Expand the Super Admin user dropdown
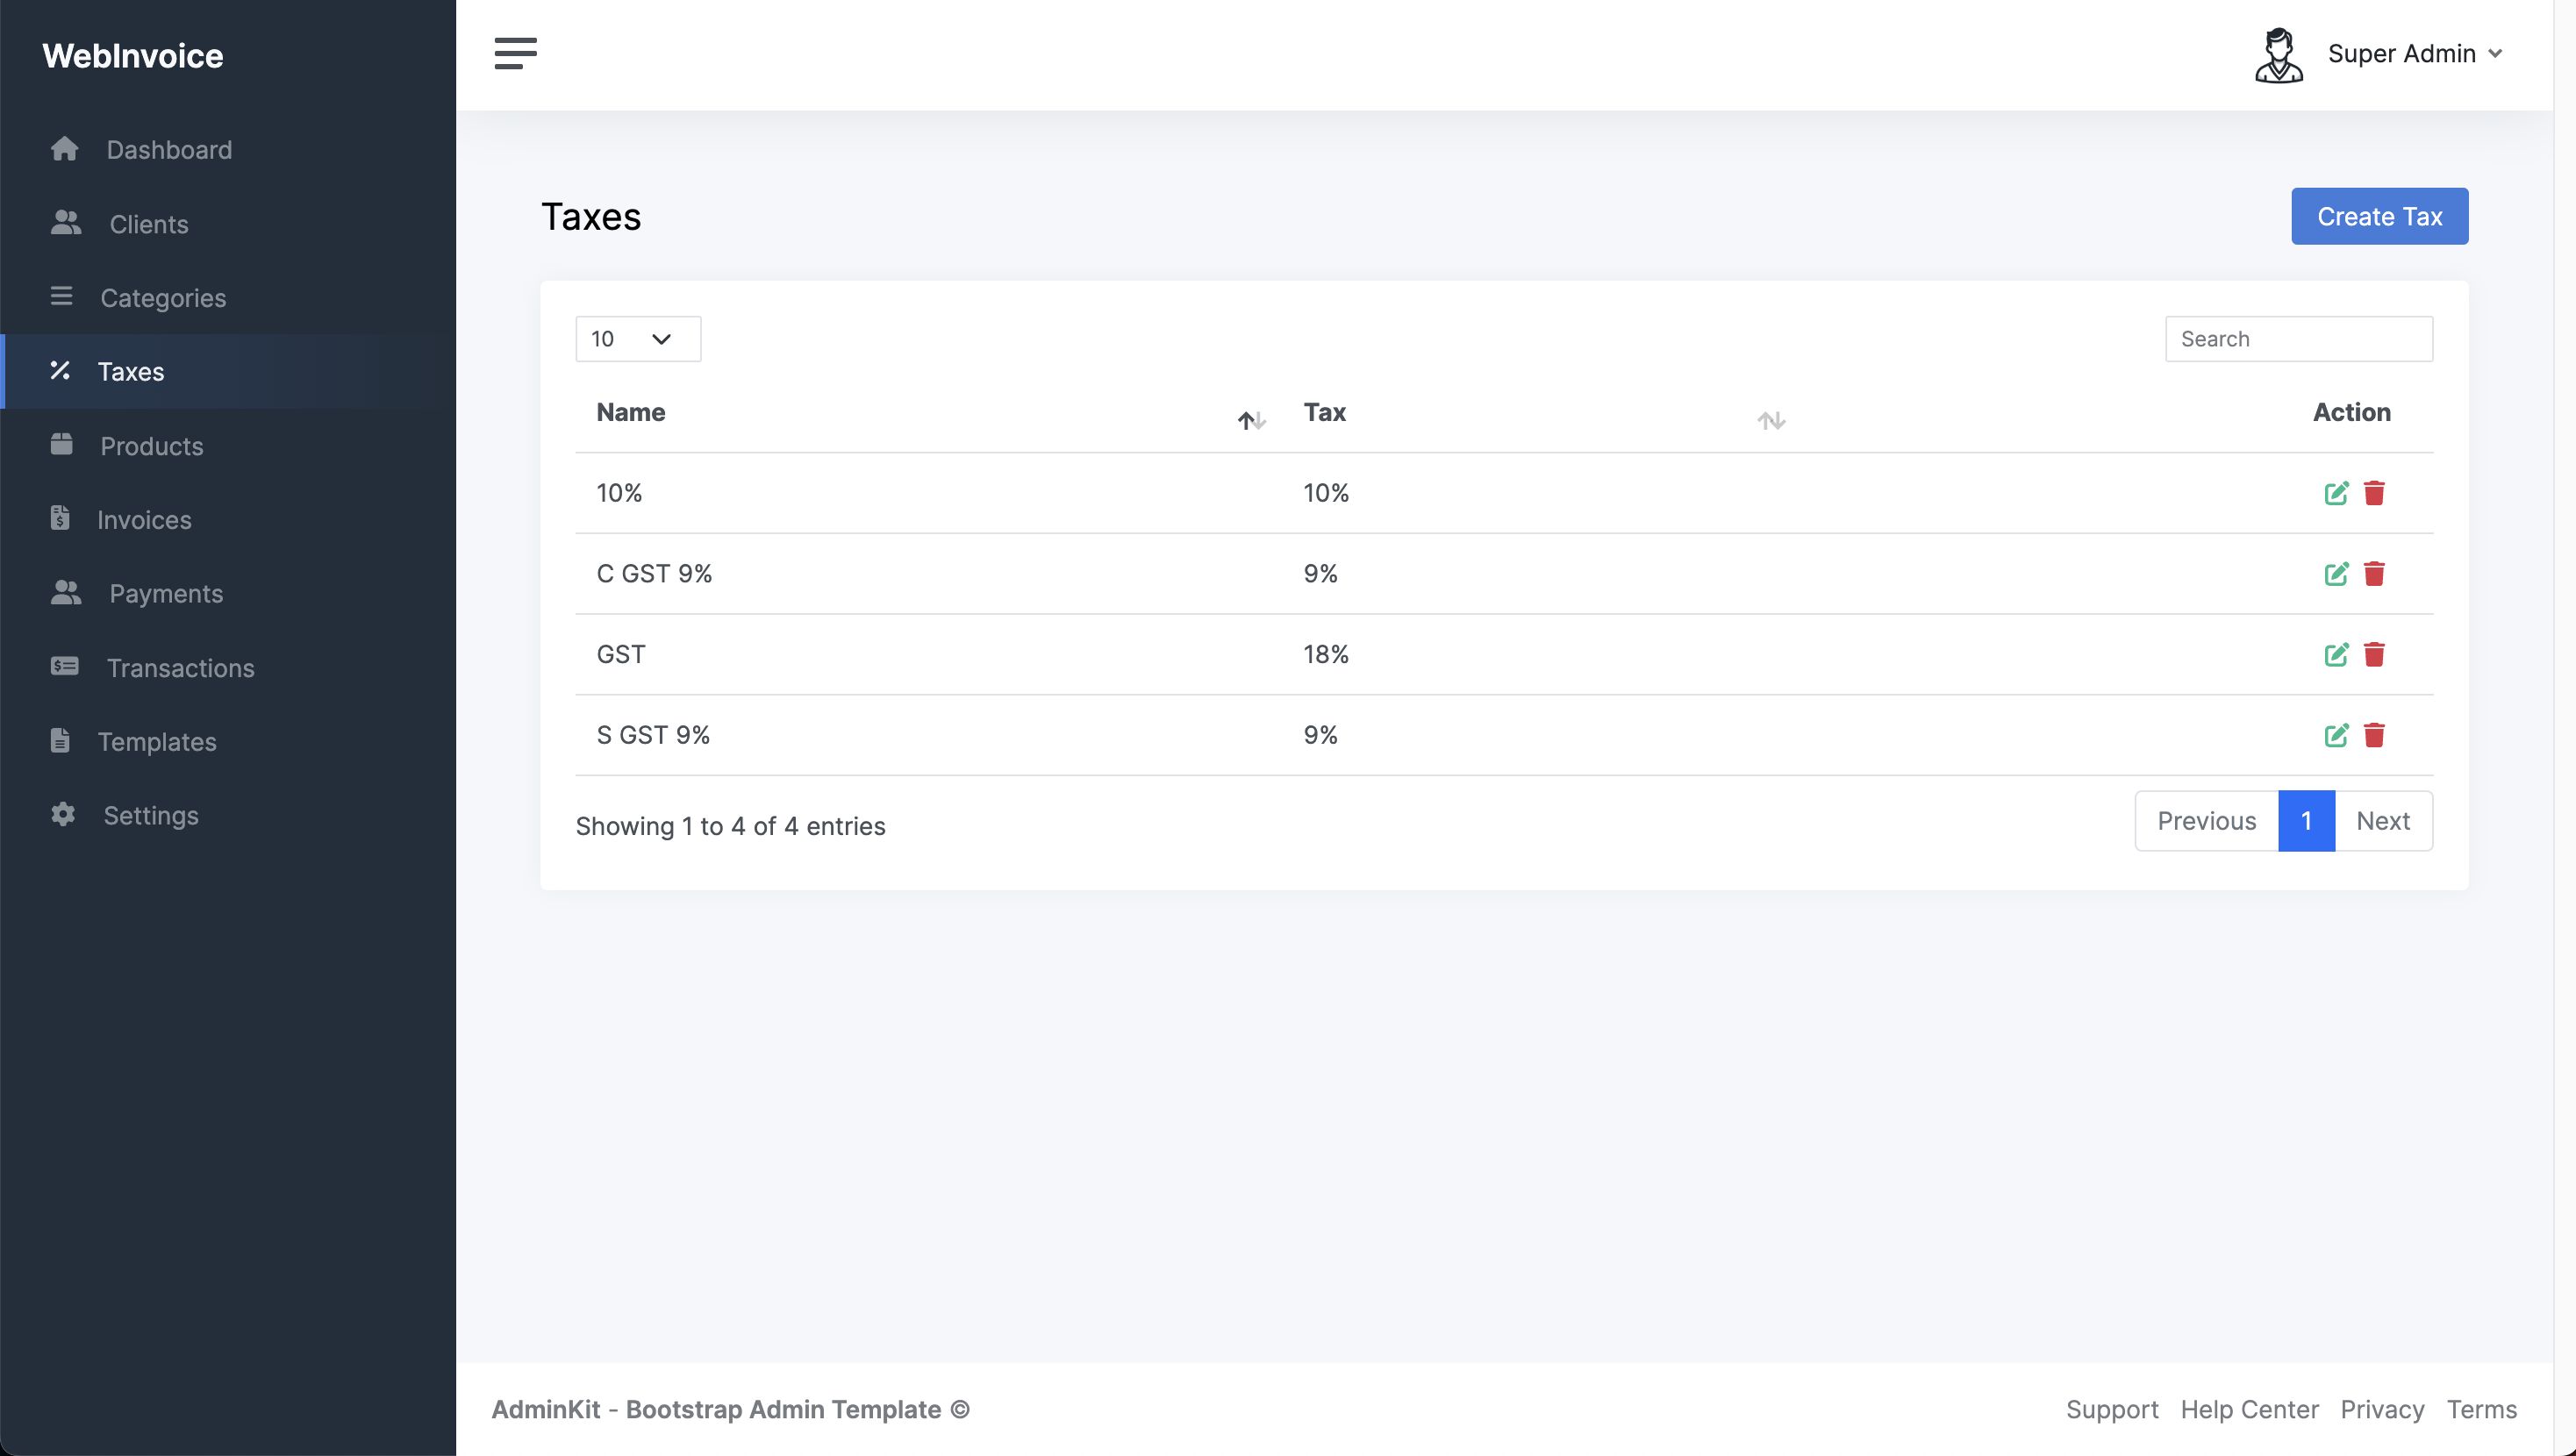The image size is (2576, 1456). click(2414, 54)
